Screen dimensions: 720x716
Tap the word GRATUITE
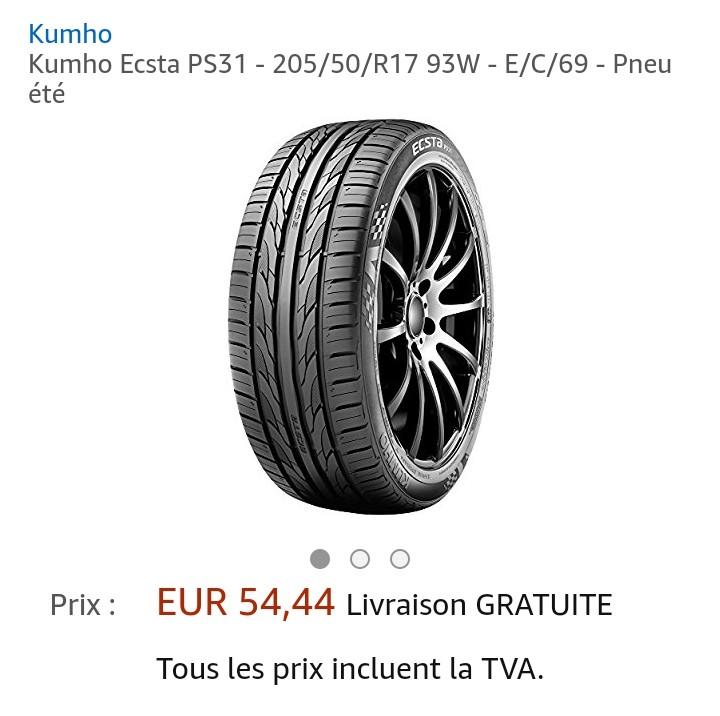pyautogui.click(x=544, y=604)
